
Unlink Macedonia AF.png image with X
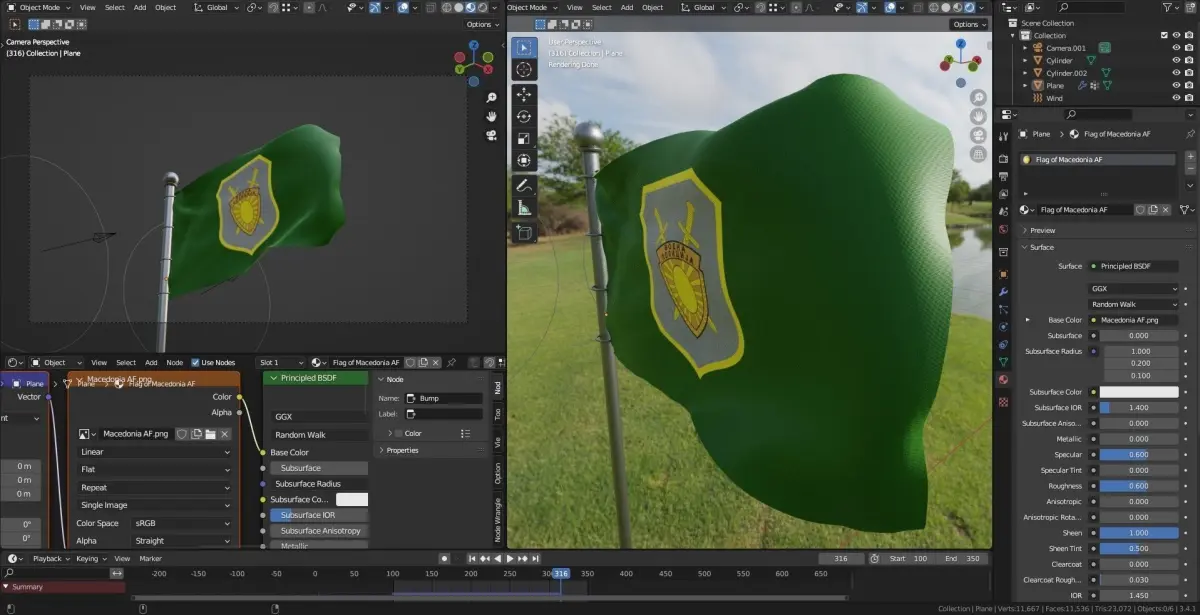[x=224, y=434]
